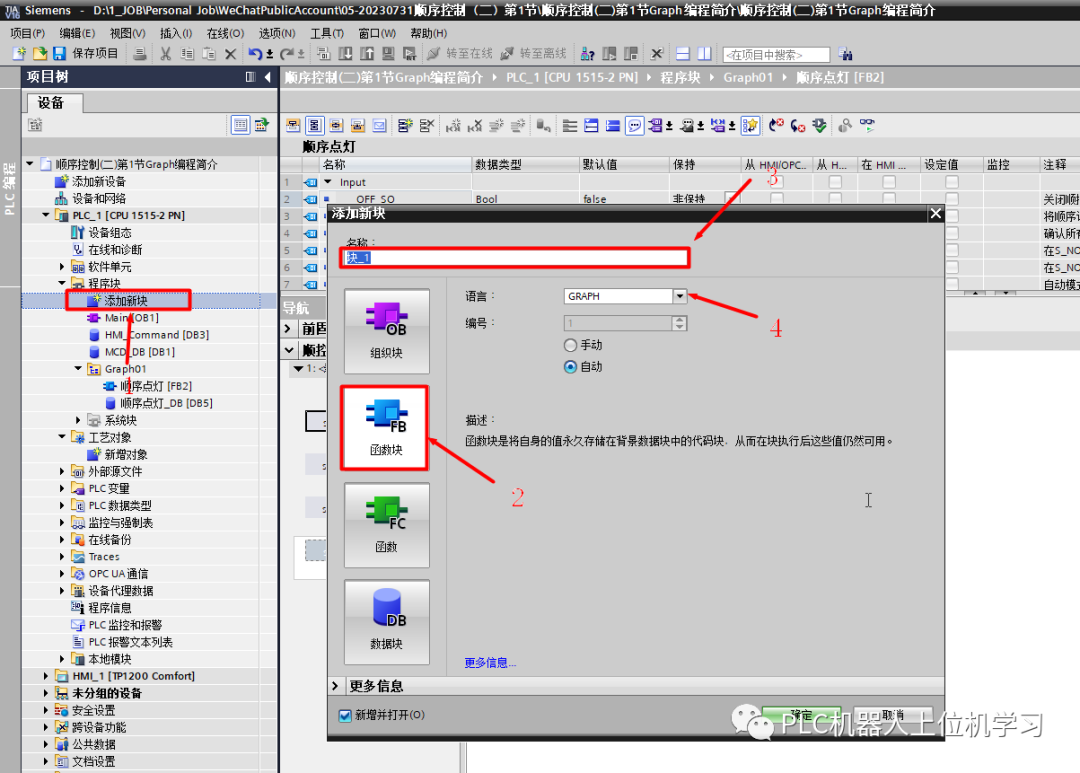Click the green download-check icon in editor toolbar
Viewport: 1080px width, 773px height.
point(819,125)
